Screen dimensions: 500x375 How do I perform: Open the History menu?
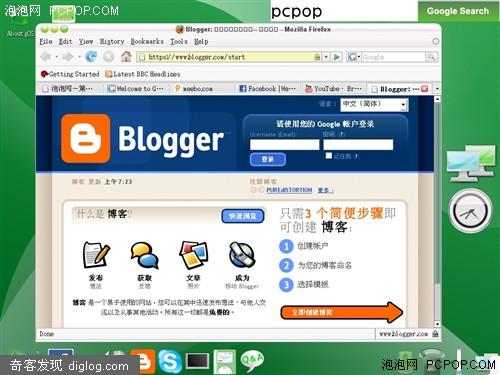tap(112, 42)
